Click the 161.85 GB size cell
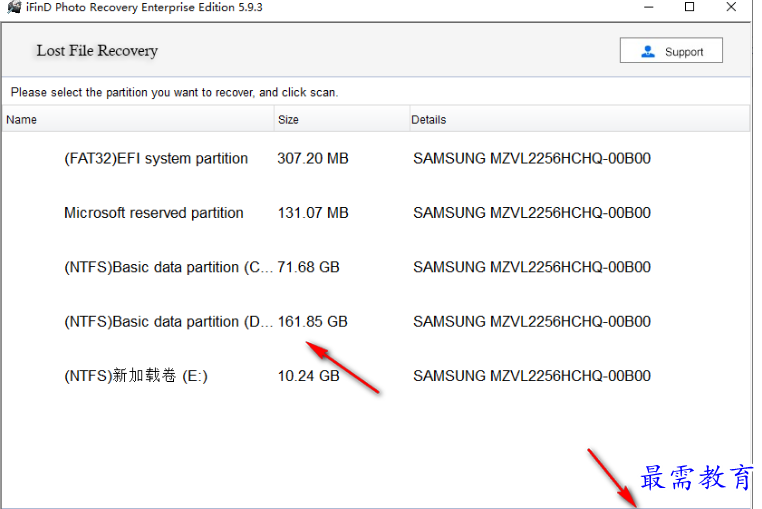The image size is (762, 509). [312, 322]
